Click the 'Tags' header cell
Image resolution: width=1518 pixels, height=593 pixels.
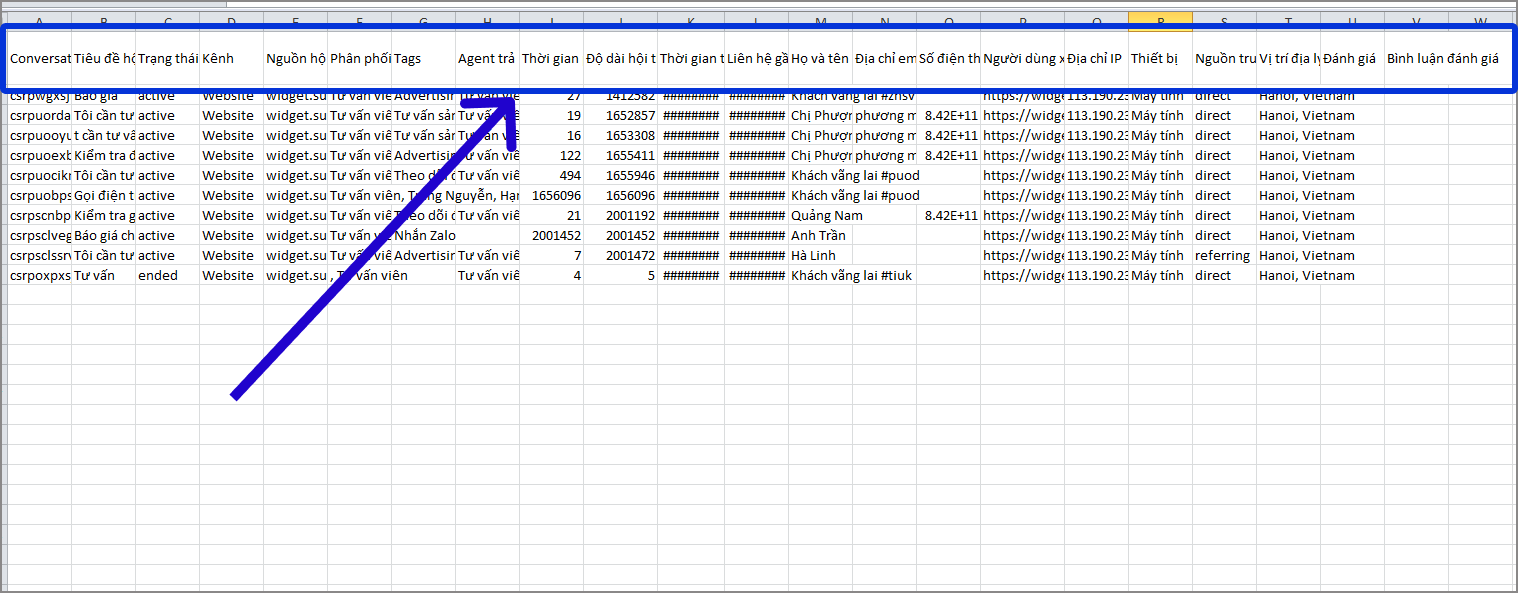click(422, 59)
